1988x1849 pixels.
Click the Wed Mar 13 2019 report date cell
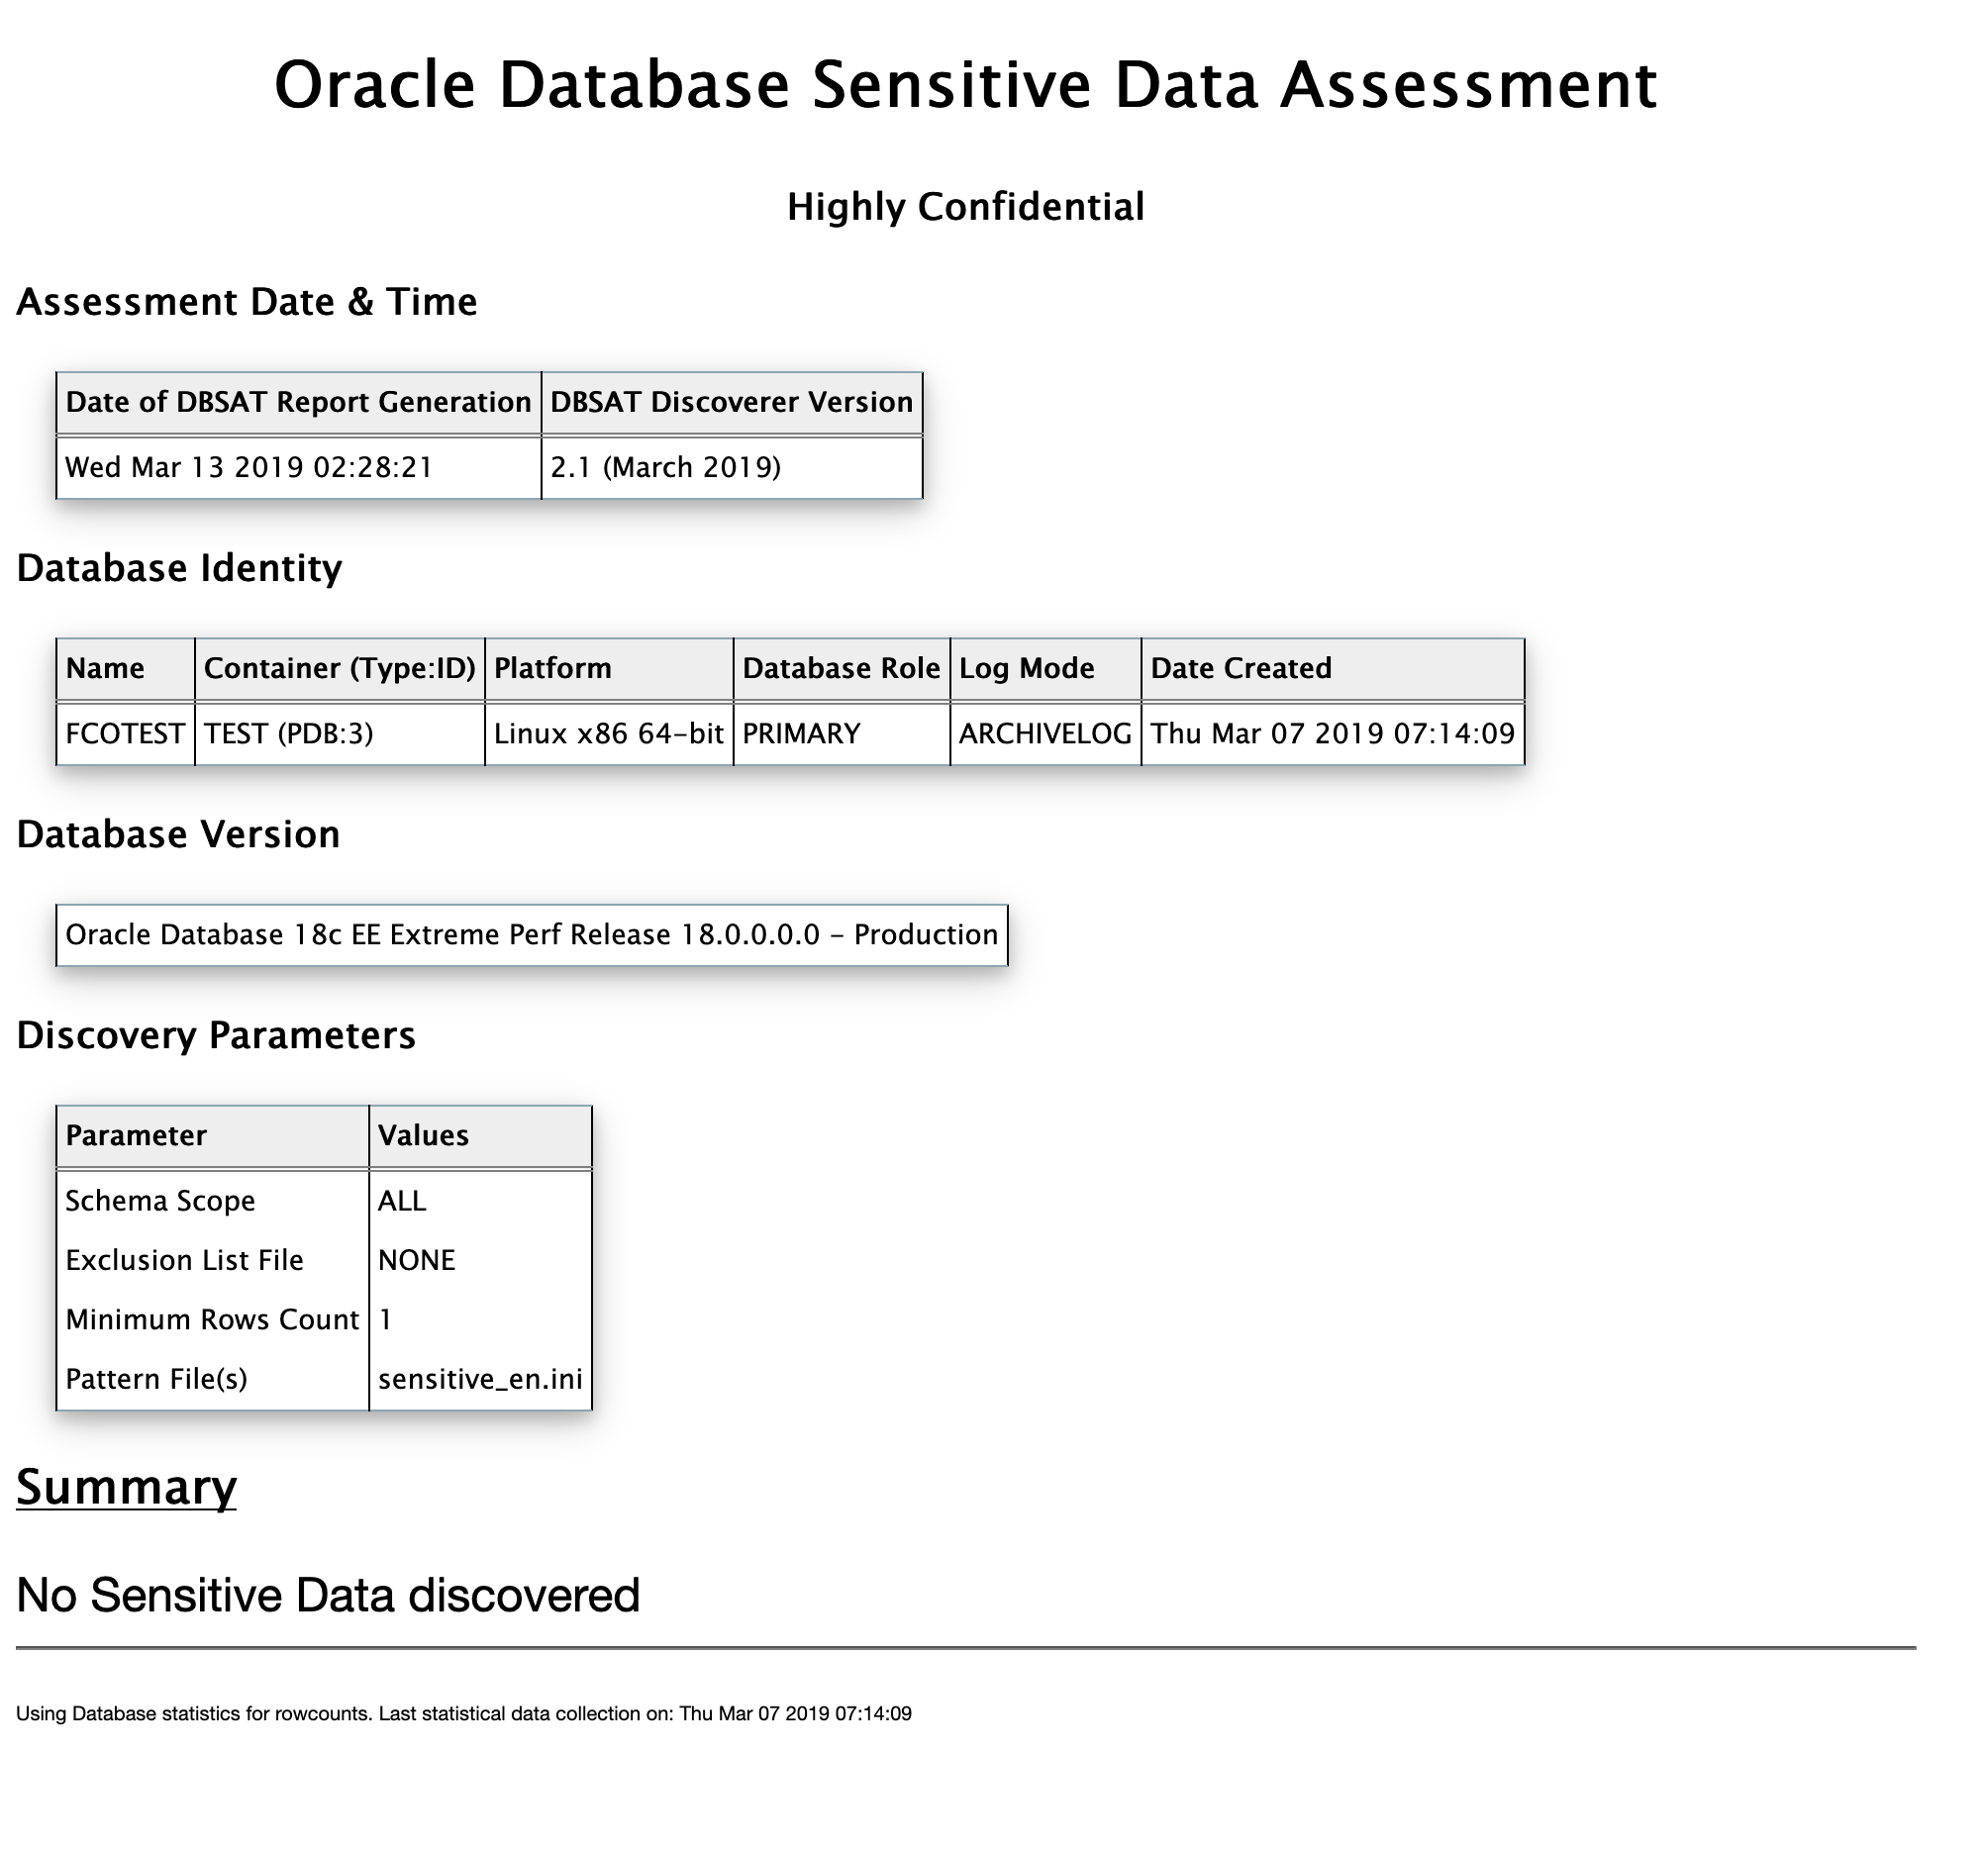(249, 467)
